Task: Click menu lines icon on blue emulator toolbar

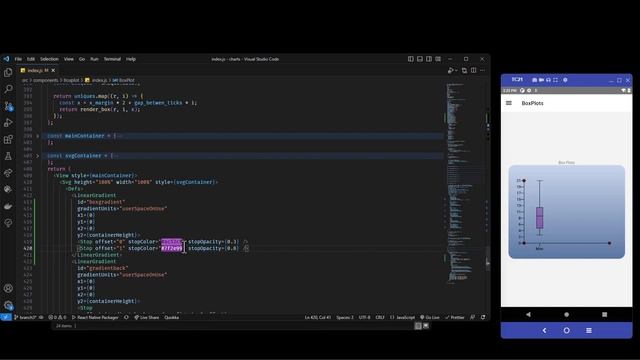Action: coord(589,330)
